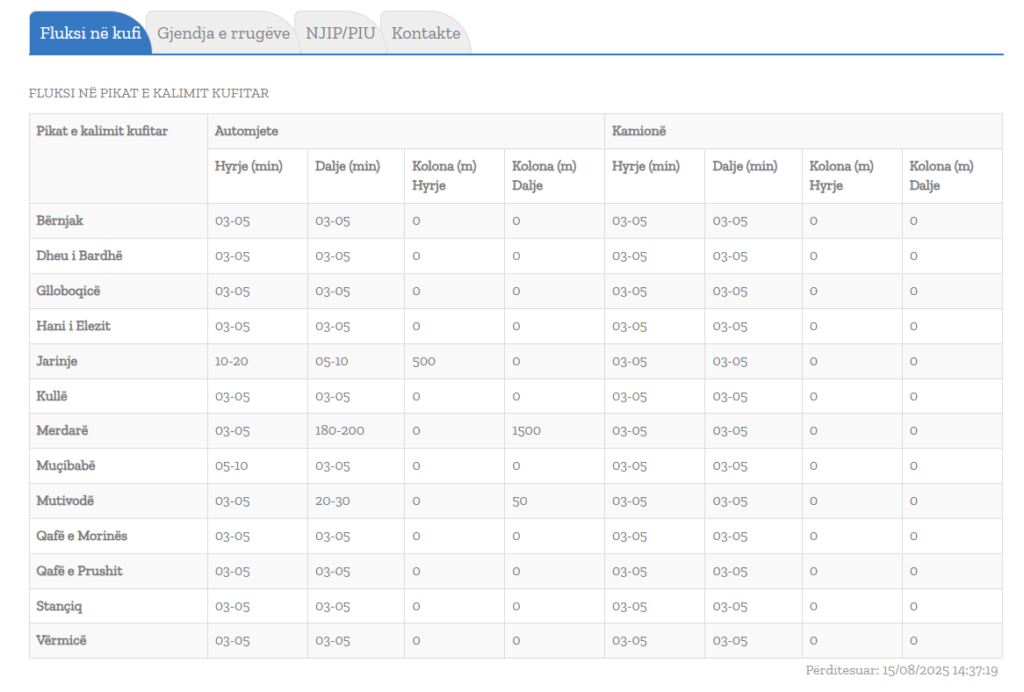Select the Kullë row name
This screenshot has width=1024, height=692.
click(x=52, y=396)
